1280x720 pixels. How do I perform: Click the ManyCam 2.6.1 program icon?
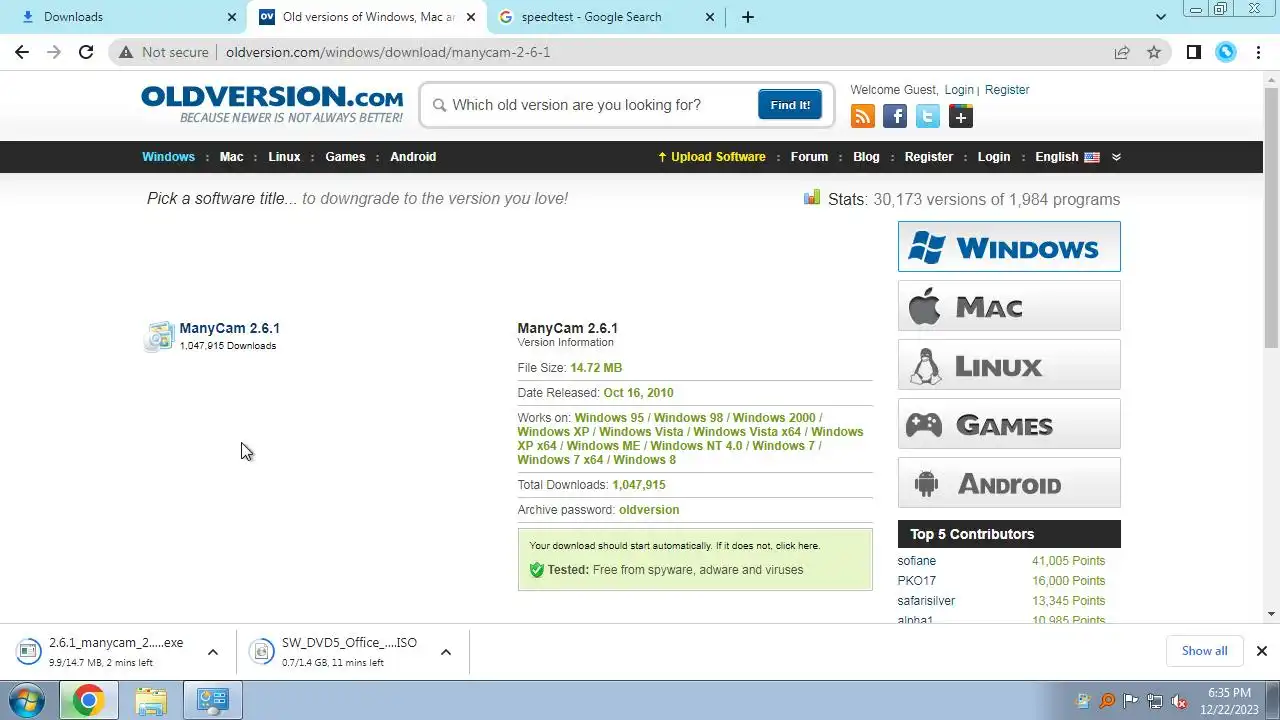point(160,337)
